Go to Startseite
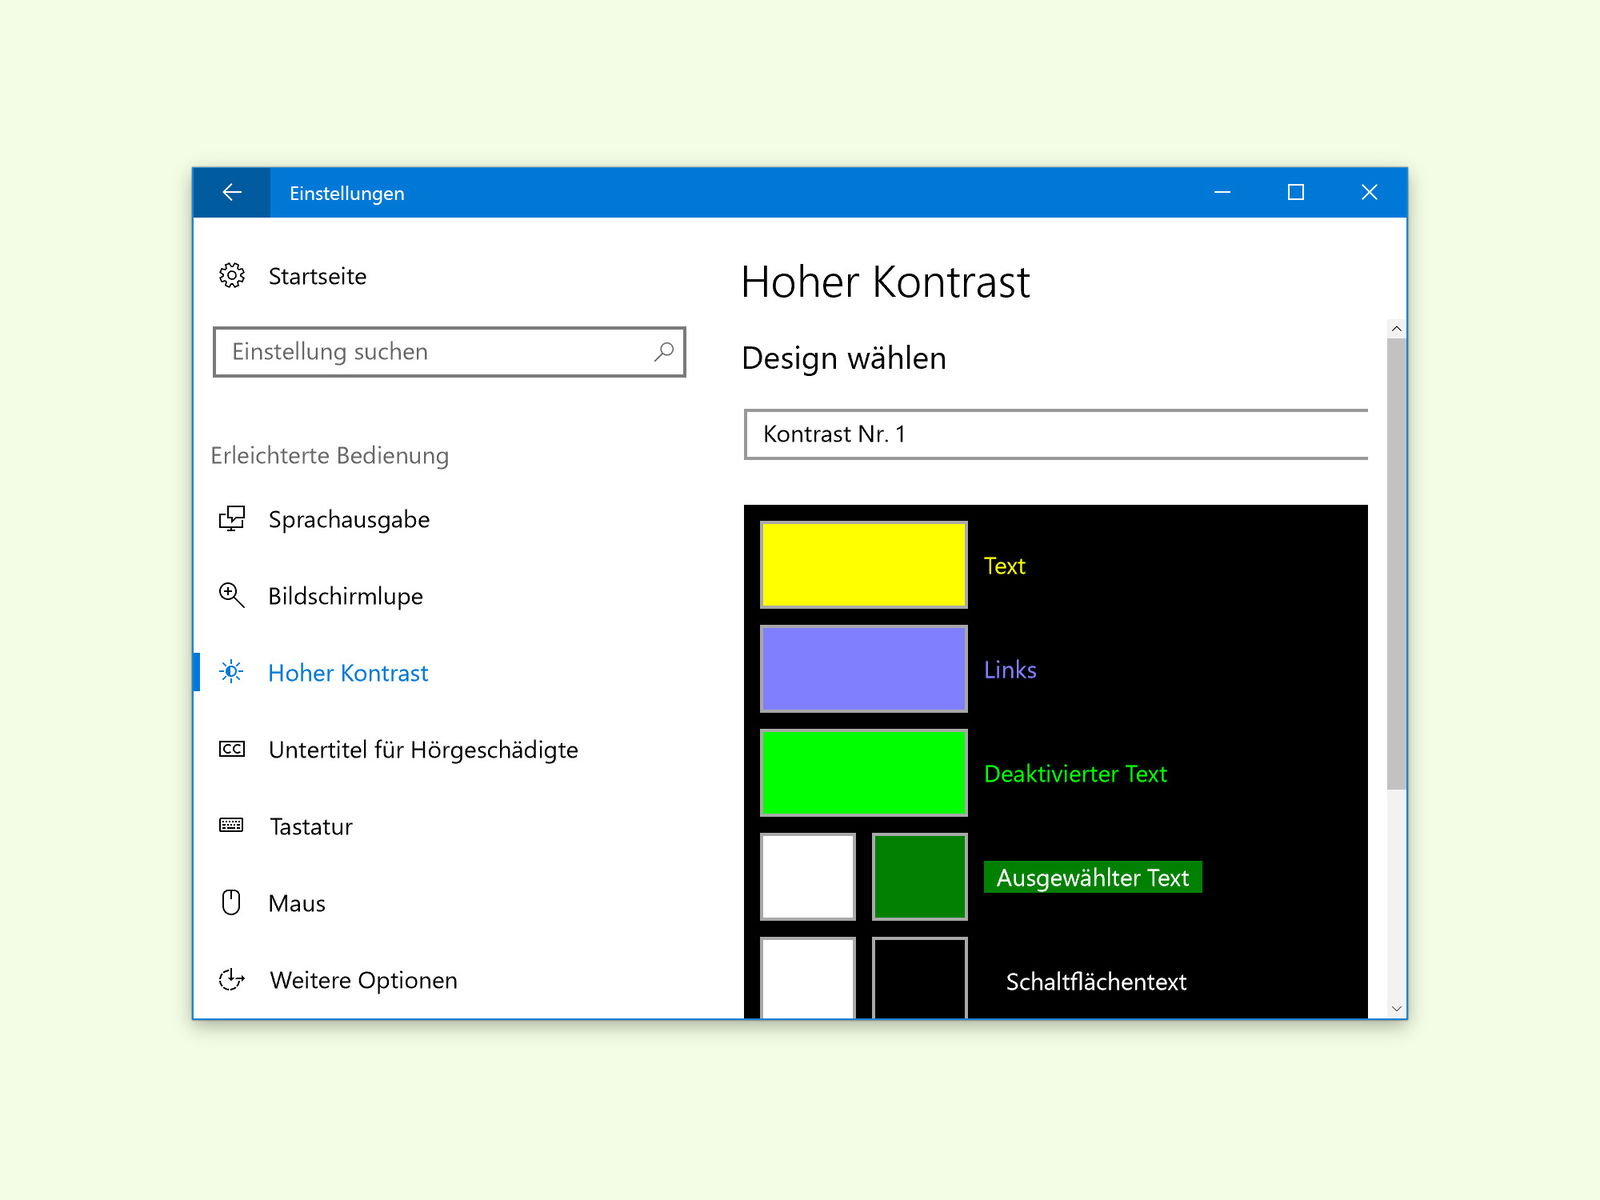Image resolution: width=1600 pixels, height=1200 pixels. 317,276
